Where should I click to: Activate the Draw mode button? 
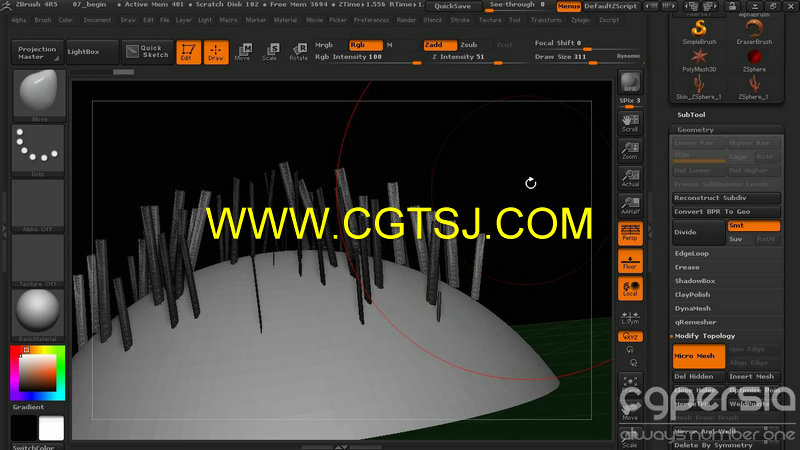click(216, 52)
